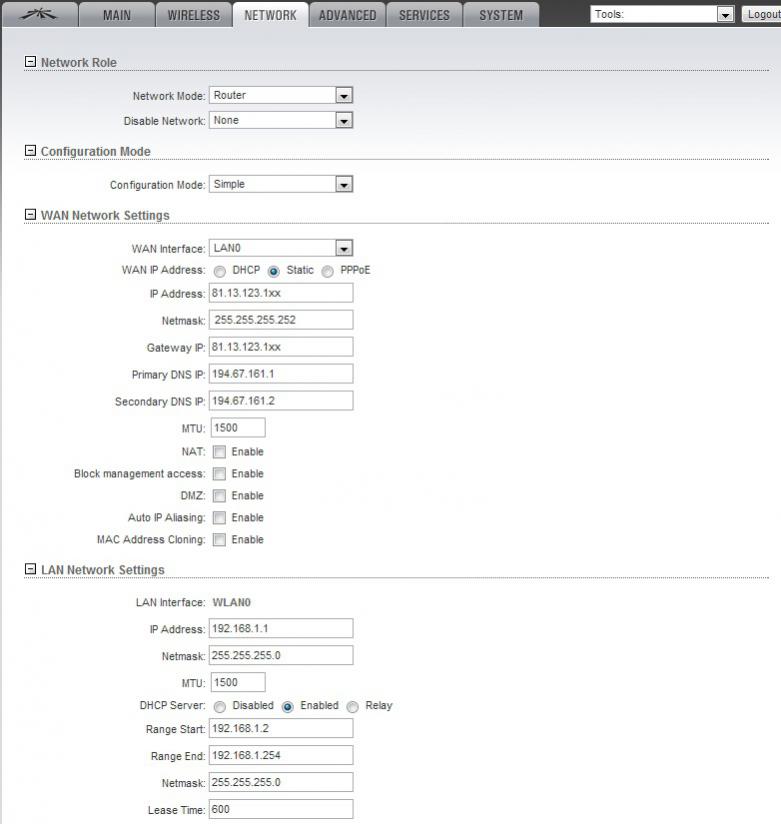Select DHCP for WAN IP Address
This screenshot has height=824, width=781.
click(x=219, y=271)
